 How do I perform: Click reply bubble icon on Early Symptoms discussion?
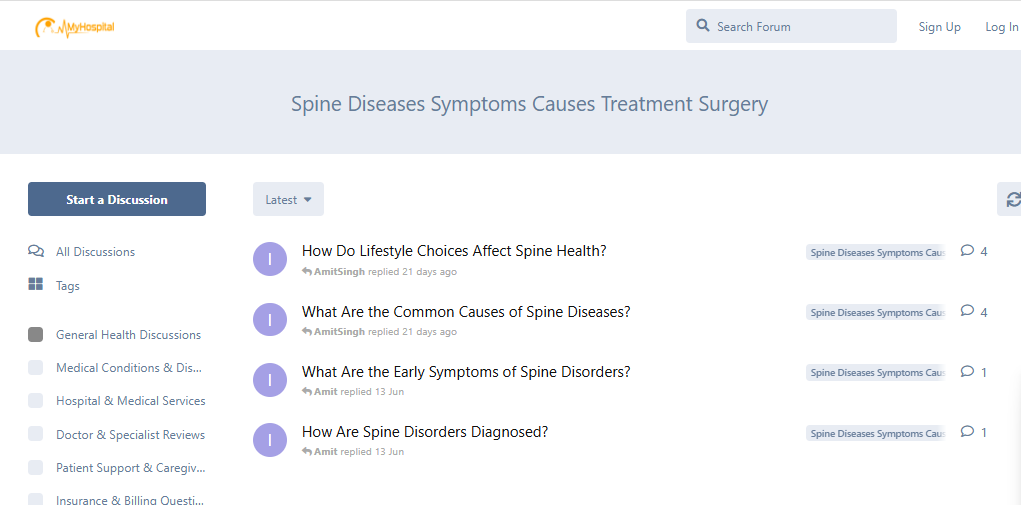point(967,372)
